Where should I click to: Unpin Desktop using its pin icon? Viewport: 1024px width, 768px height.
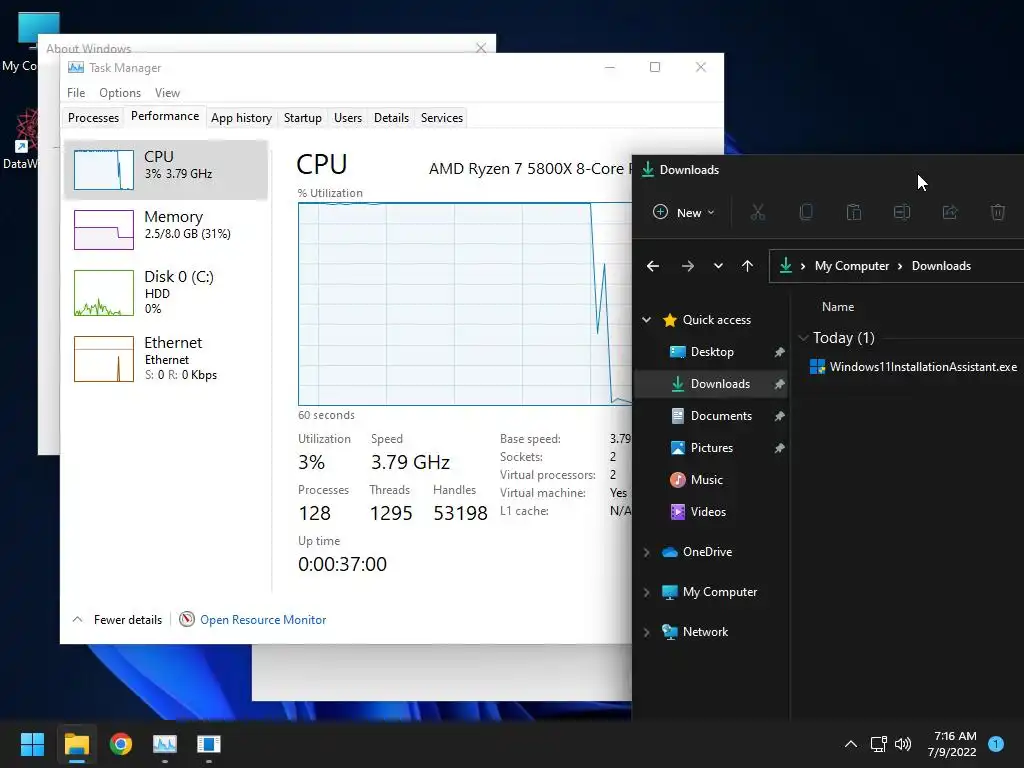click(x=779, y=352)
